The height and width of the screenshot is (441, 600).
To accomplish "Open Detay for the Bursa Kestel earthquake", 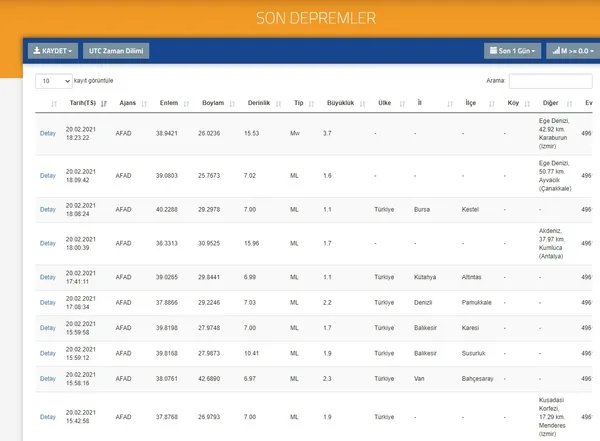I will [x=47, y=209].
